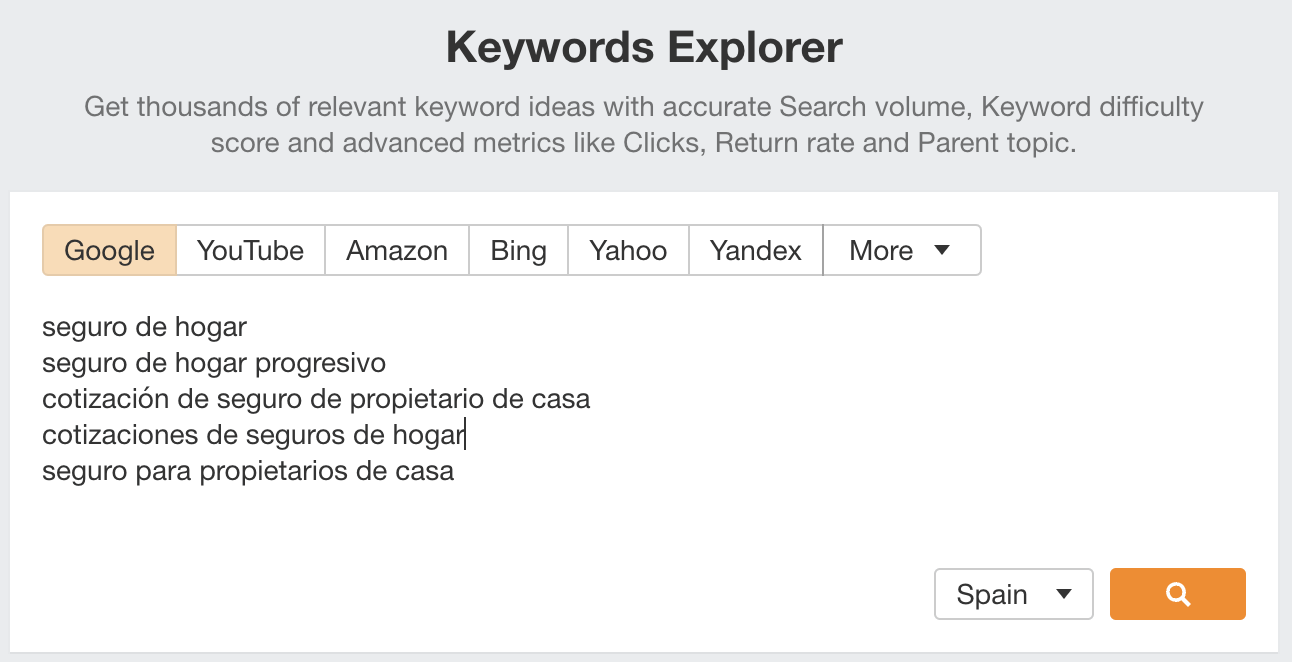Viewport: 1292px width, 662px height.
Task: Click the Keywords Explorer heading
Action: point(645,47)
